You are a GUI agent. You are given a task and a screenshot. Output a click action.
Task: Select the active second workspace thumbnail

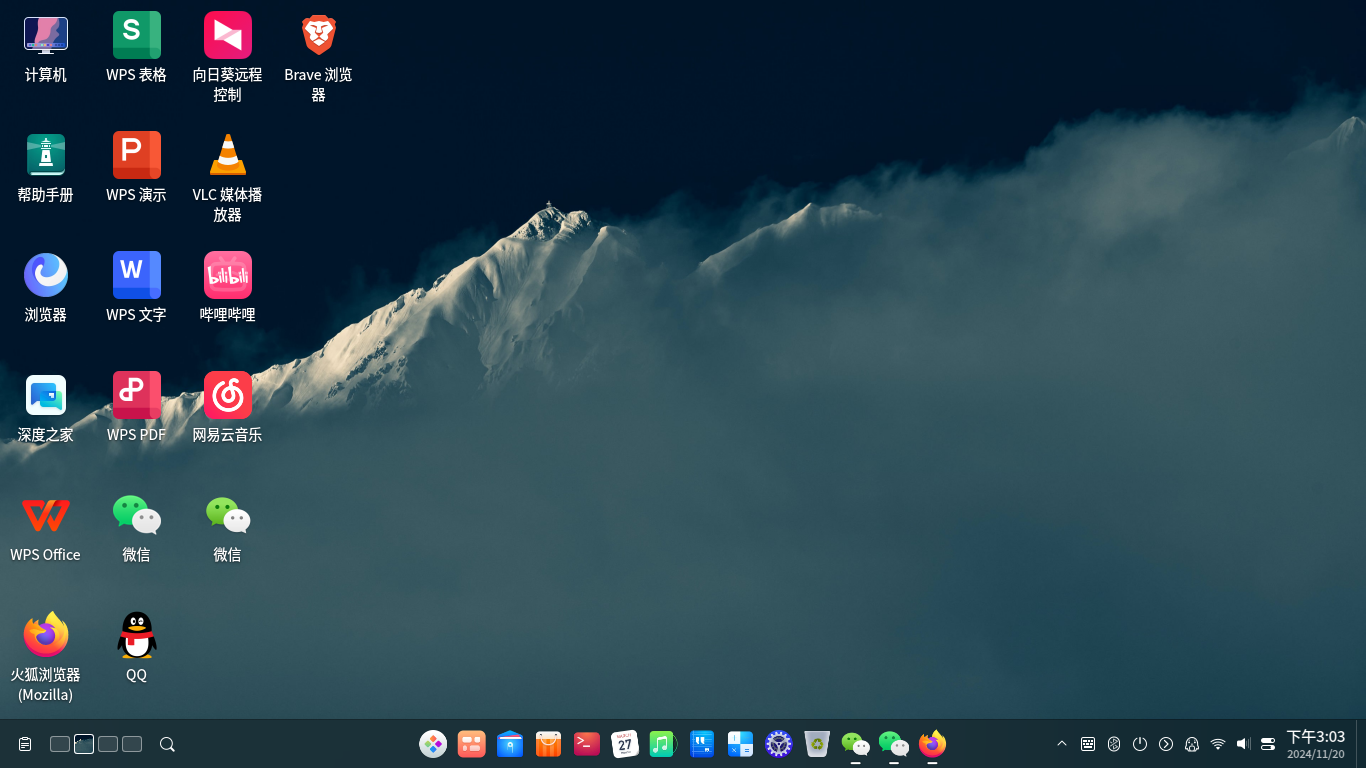84,744
